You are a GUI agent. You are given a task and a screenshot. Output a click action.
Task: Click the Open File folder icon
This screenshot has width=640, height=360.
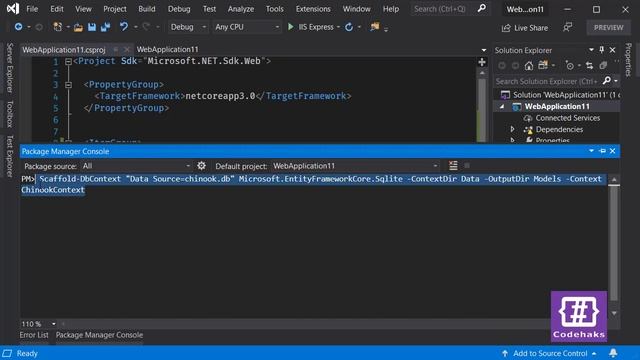click(78, 27)
